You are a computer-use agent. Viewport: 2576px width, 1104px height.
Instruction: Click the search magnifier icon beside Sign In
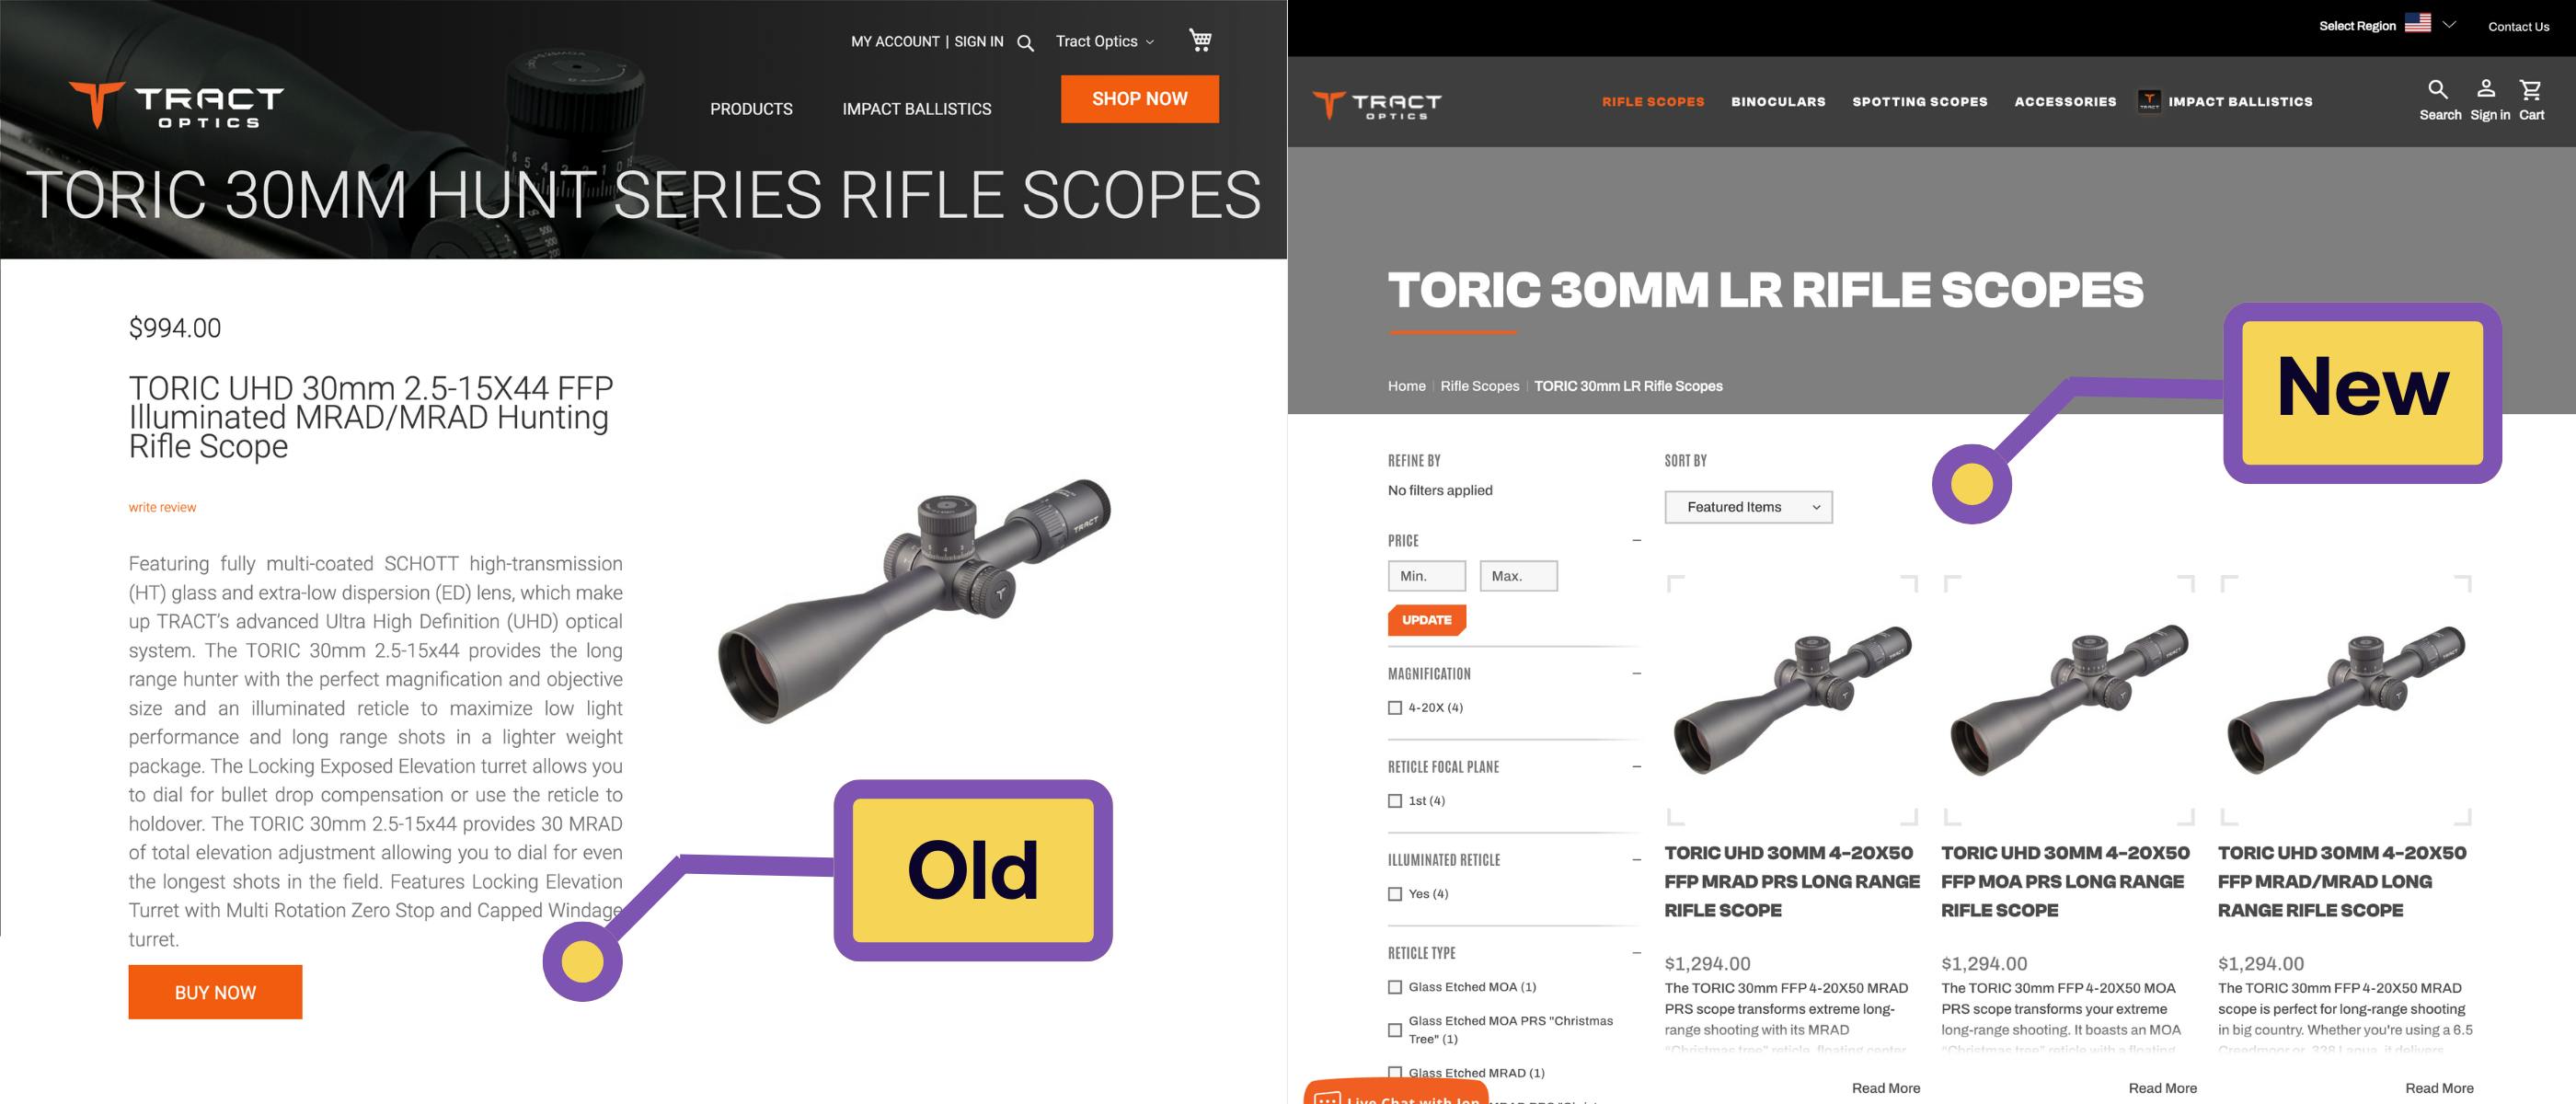click(1025, 42)
